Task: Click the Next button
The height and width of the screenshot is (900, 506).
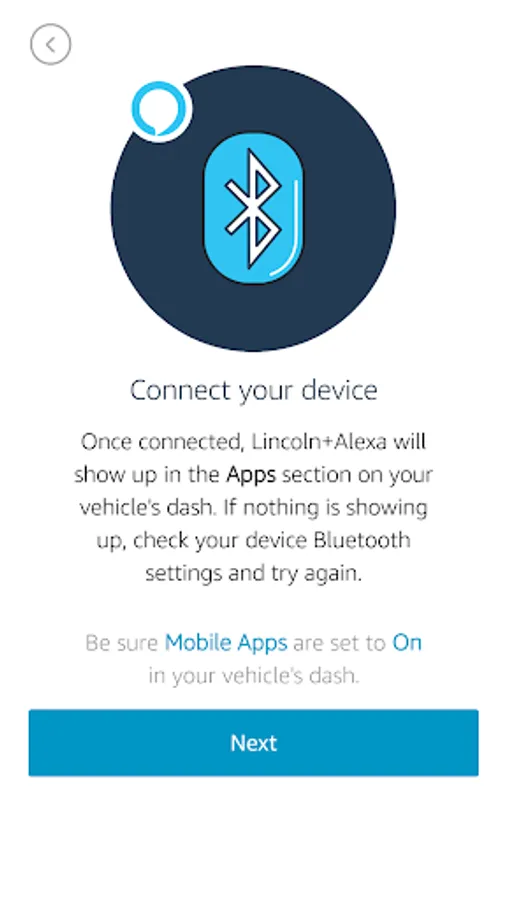Action: point(253,743)
